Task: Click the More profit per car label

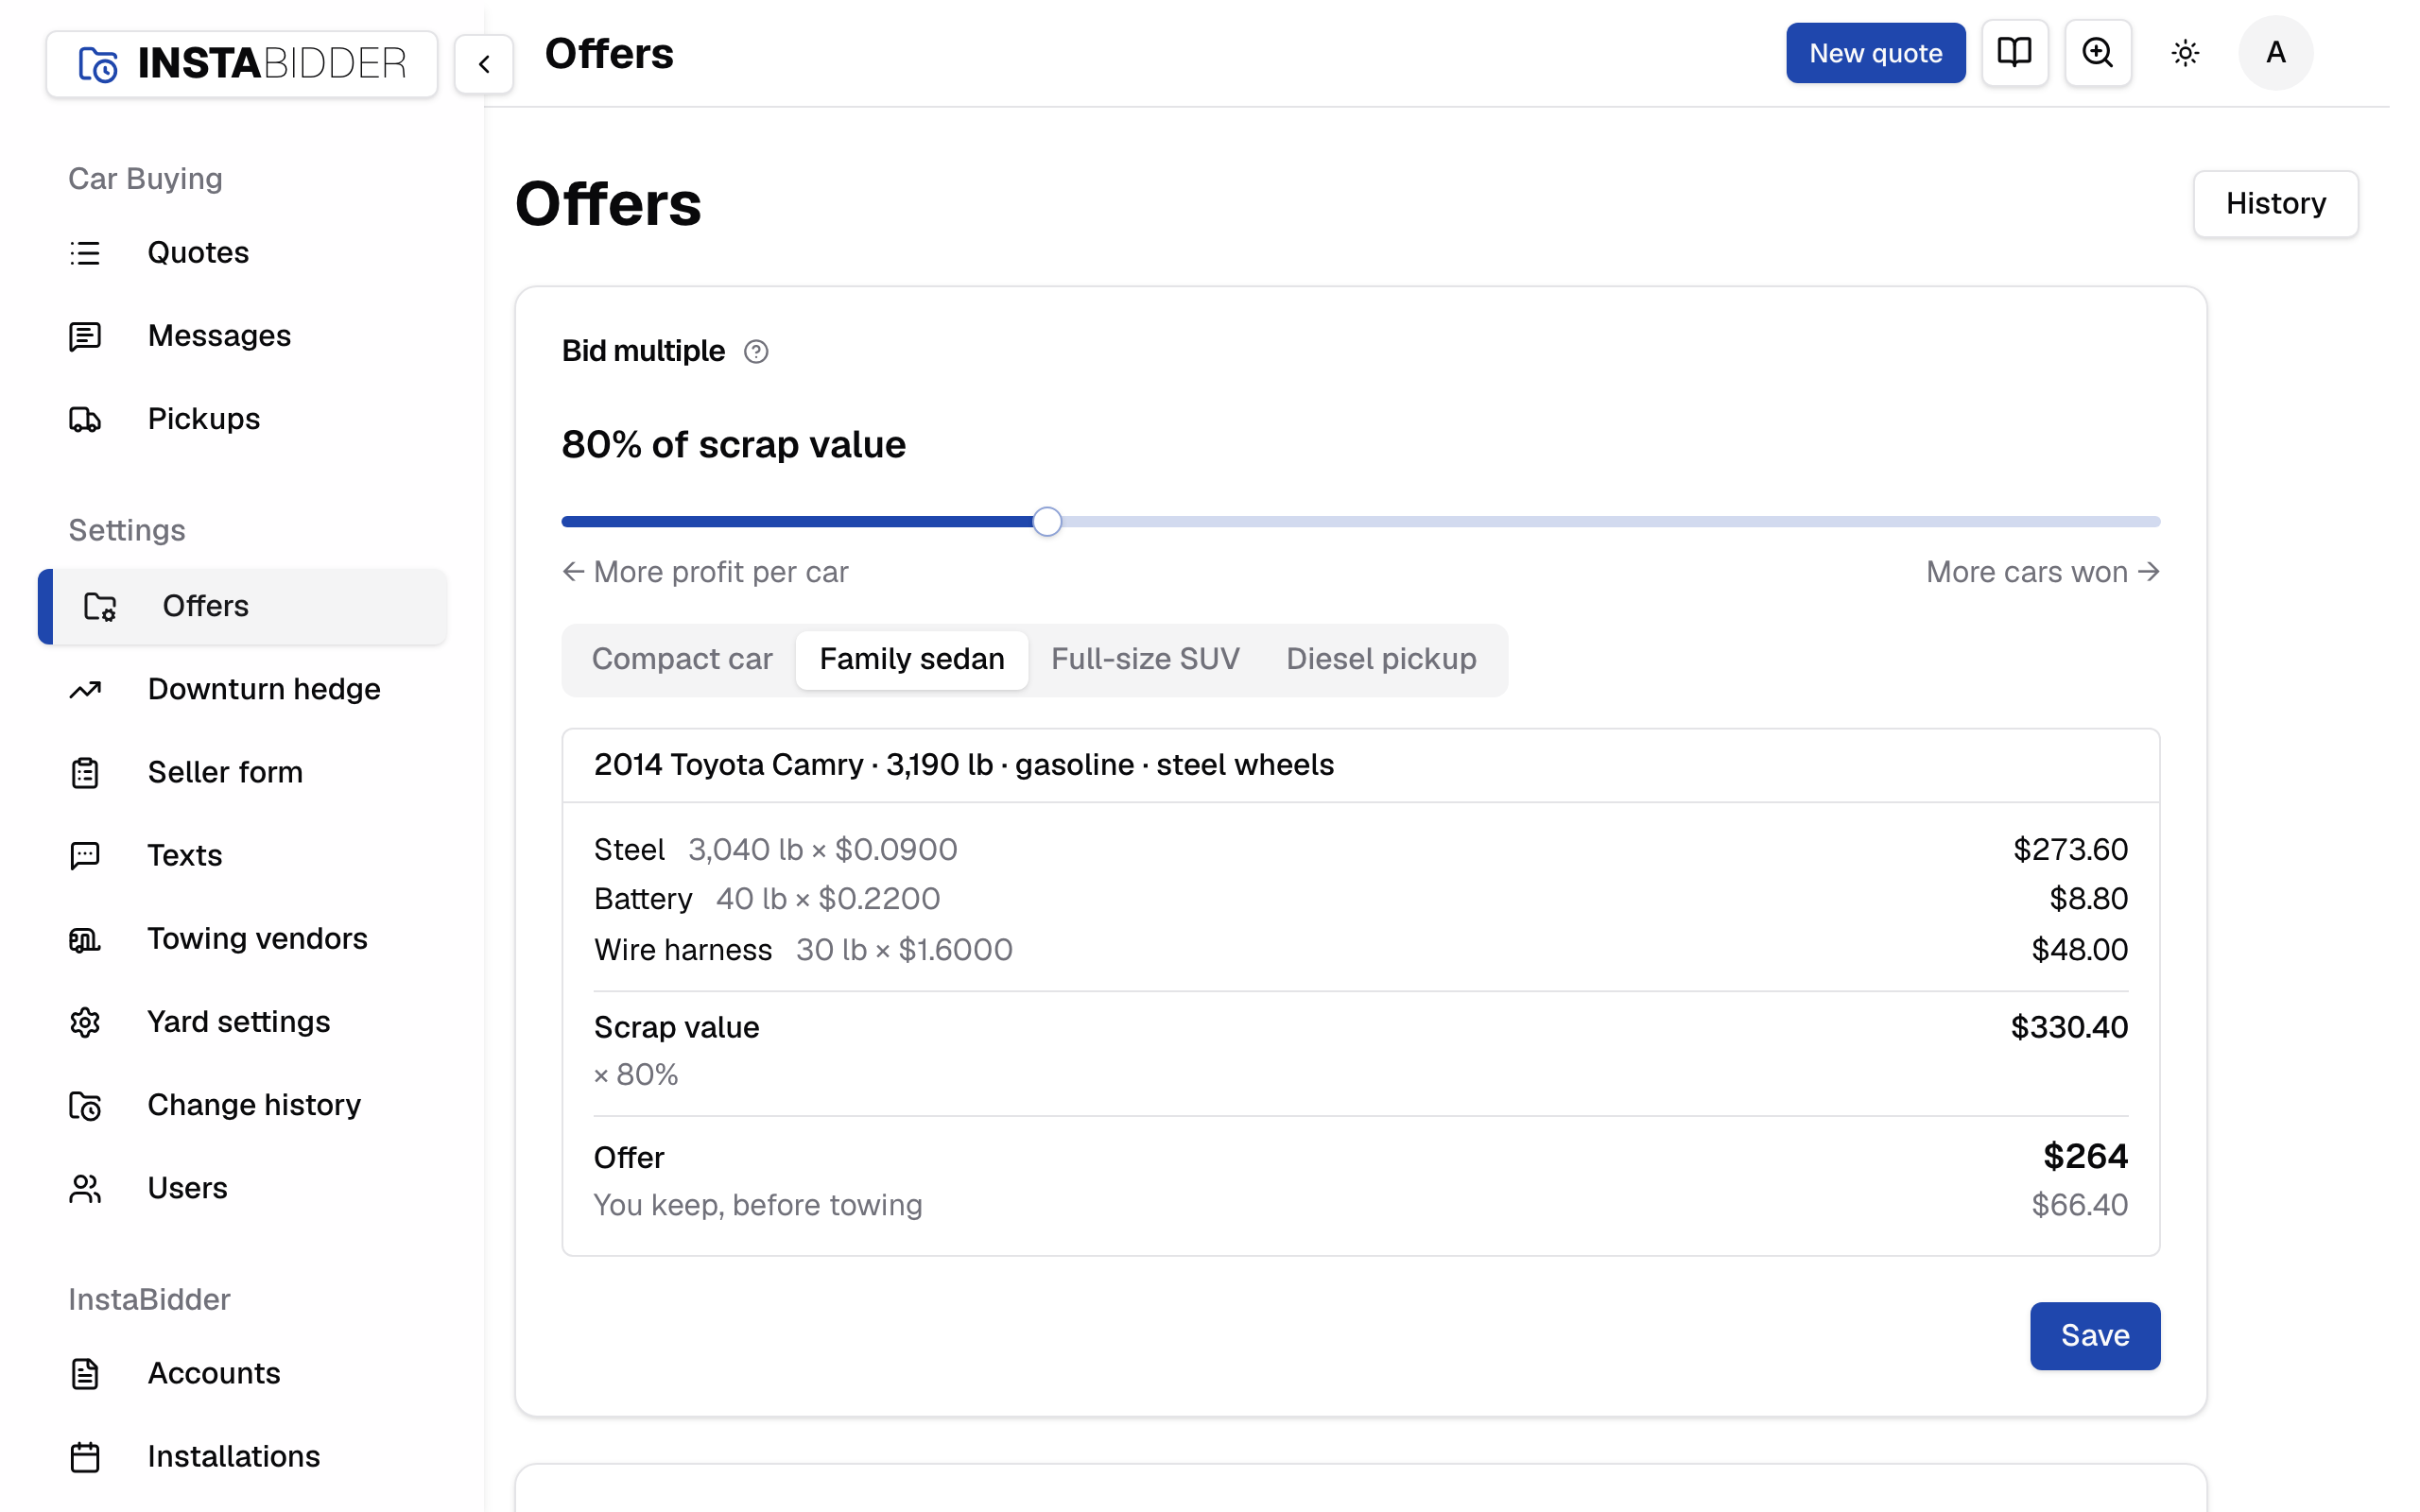Action: coord(706,571)
